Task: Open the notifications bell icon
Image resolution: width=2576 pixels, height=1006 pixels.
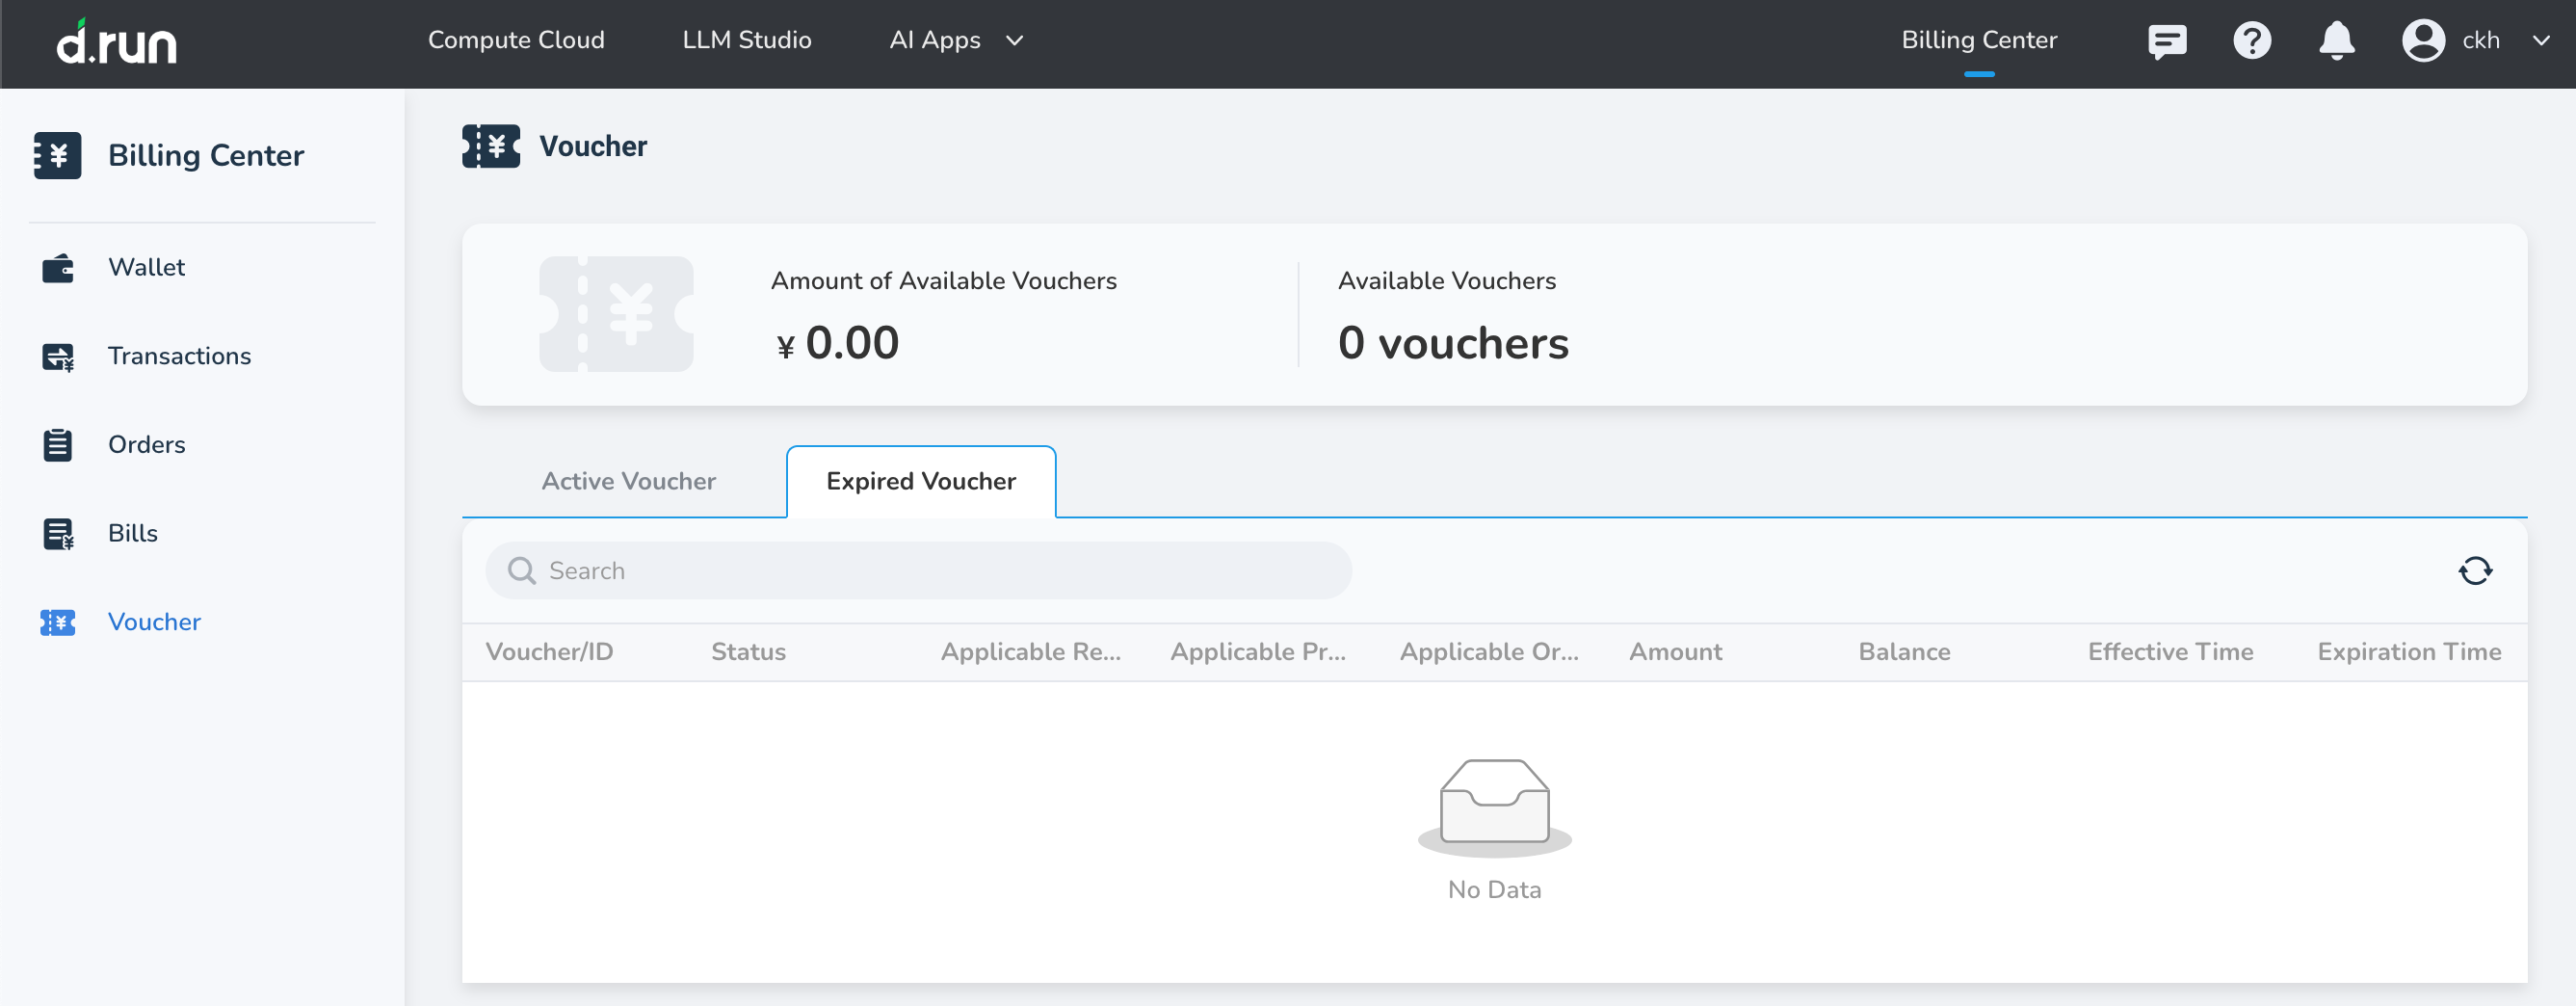Action: coord(2337,41)
